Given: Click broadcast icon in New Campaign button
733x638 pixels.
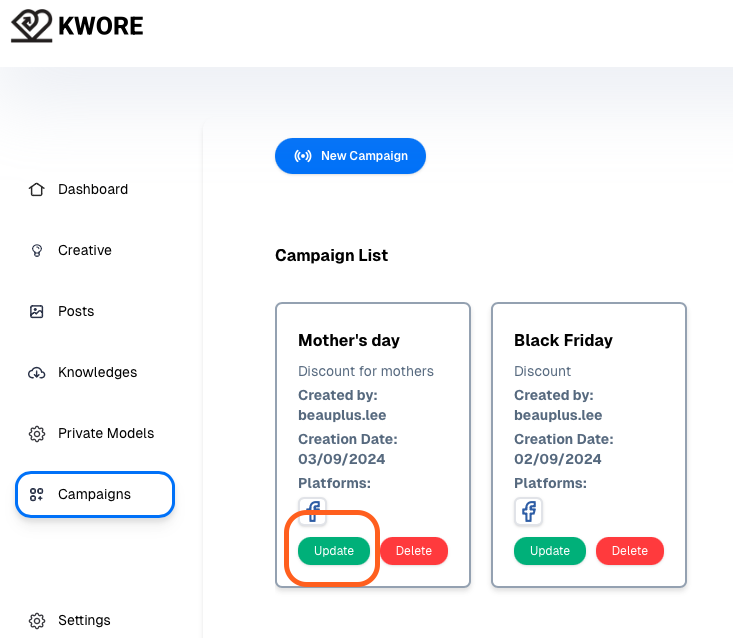Looking at the screenshot, I should (302, 156).
